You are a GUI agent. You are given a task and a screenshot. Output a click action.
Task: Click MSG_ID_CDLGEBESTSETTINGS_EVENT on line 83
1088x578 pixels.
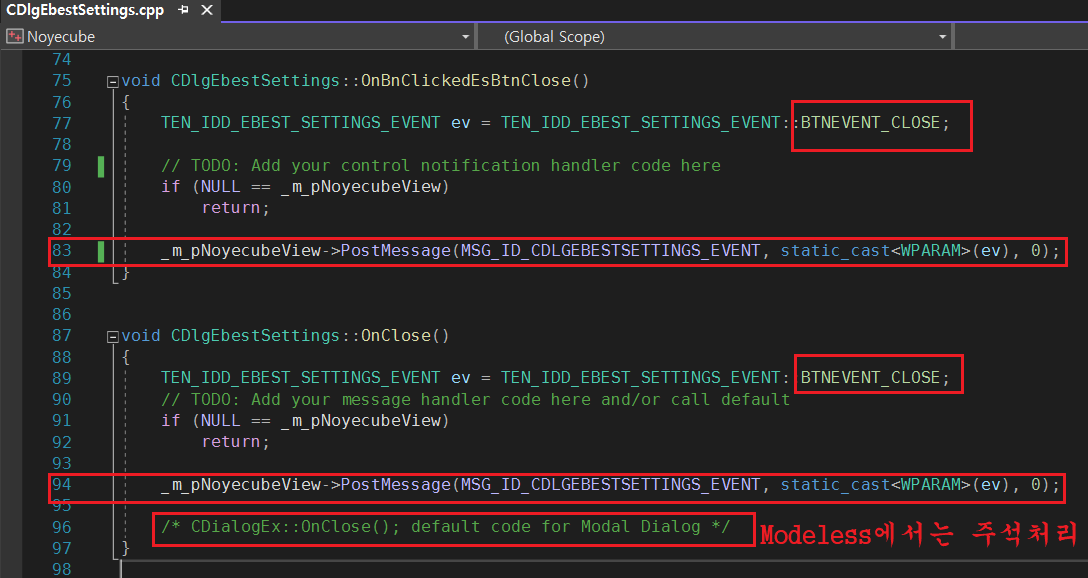pyautogui.click(x=611, y=250)
